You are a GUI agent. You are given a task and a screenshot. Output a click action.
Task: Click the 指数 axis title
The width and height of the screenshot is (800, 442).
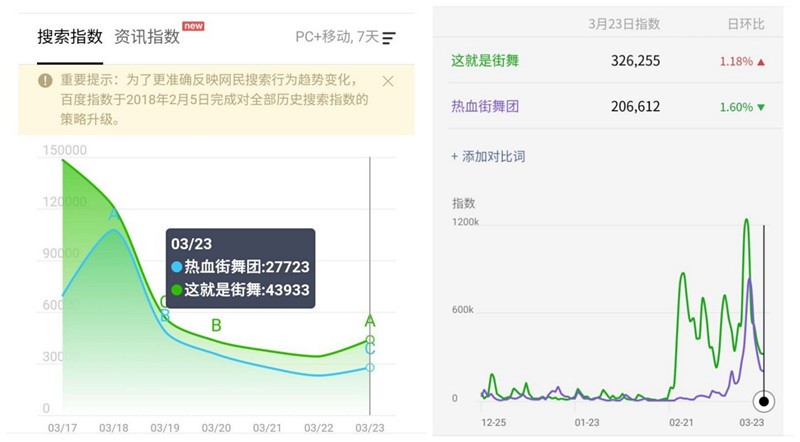[463, 203]
